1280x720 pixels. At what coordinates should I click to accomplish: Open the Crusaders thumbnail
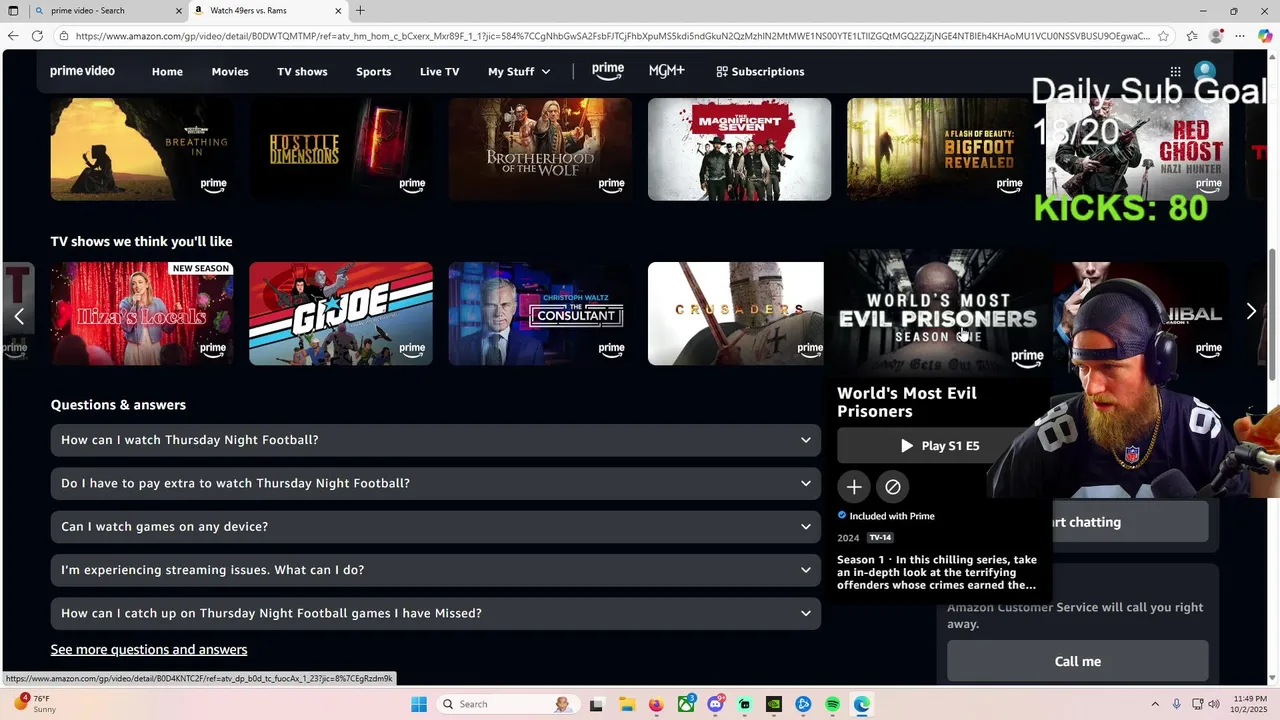tap(736, 314)
